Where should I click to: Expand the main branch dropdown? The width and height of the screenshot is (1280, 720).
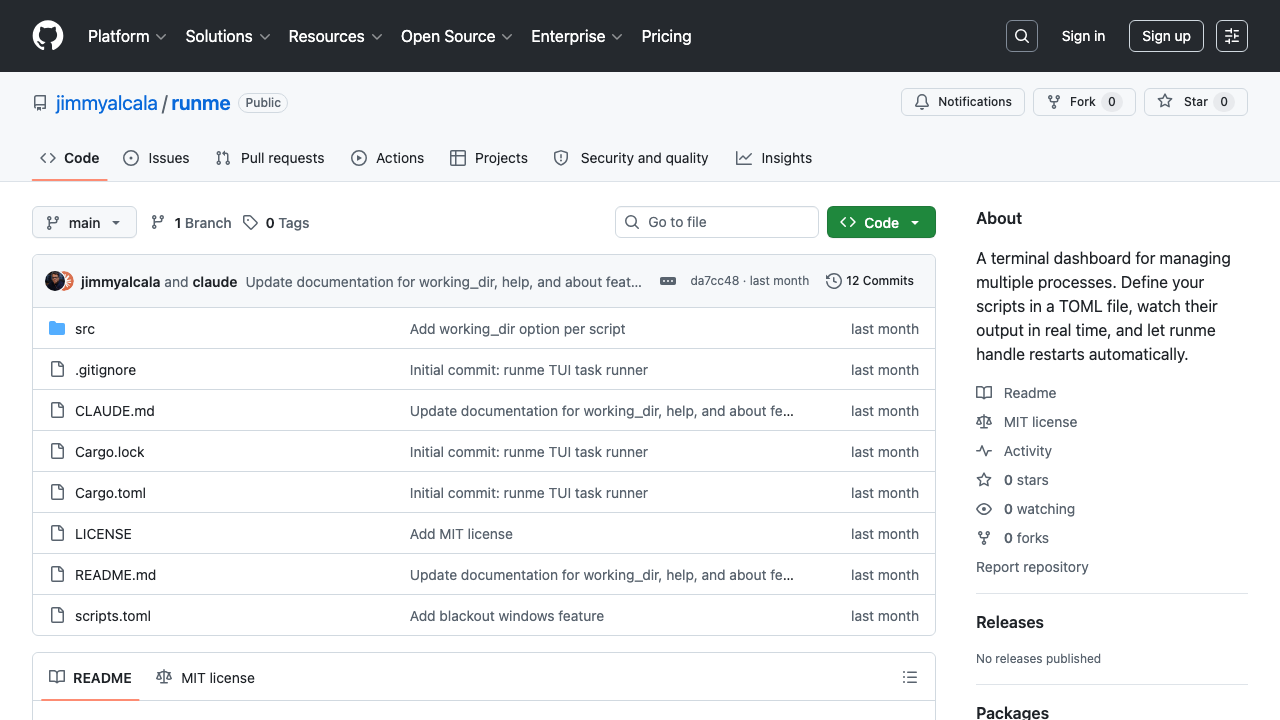point(84,222)
